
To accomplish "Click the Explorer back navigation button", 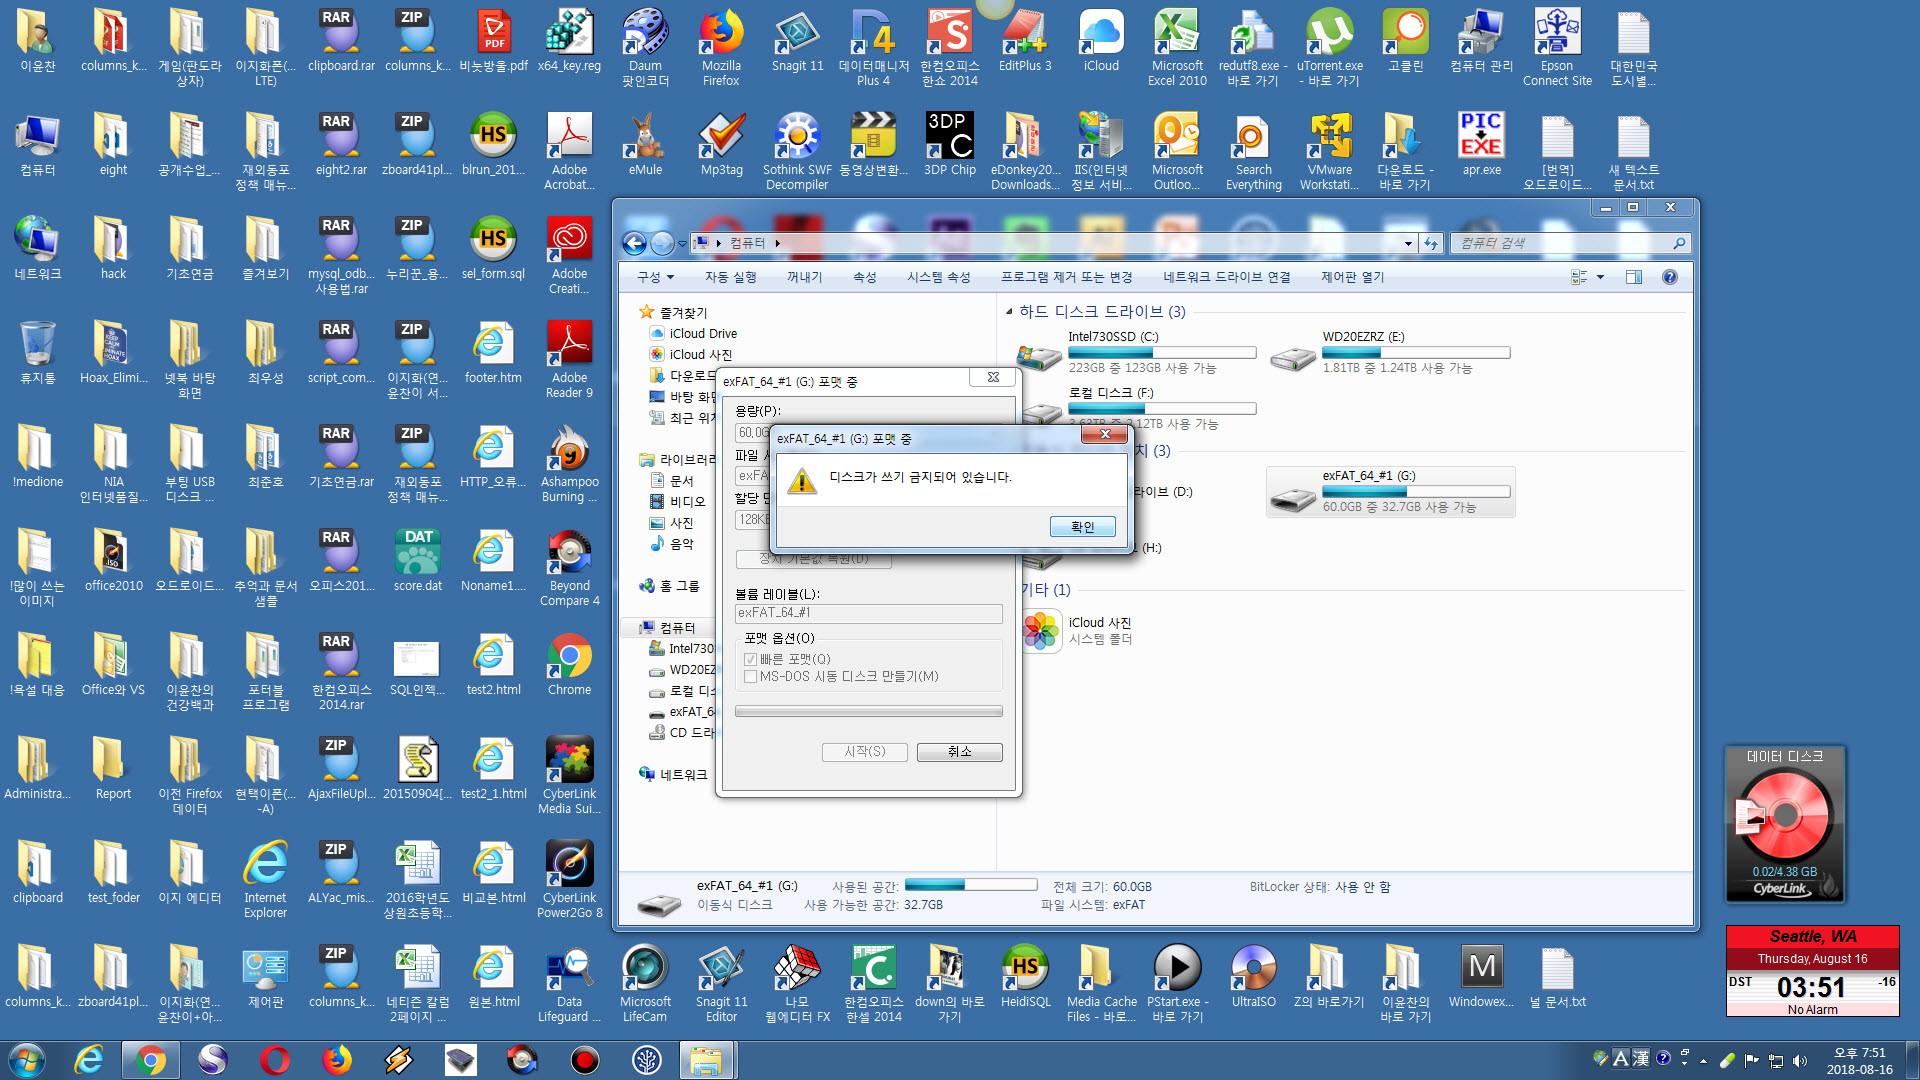I will point(634,243).
